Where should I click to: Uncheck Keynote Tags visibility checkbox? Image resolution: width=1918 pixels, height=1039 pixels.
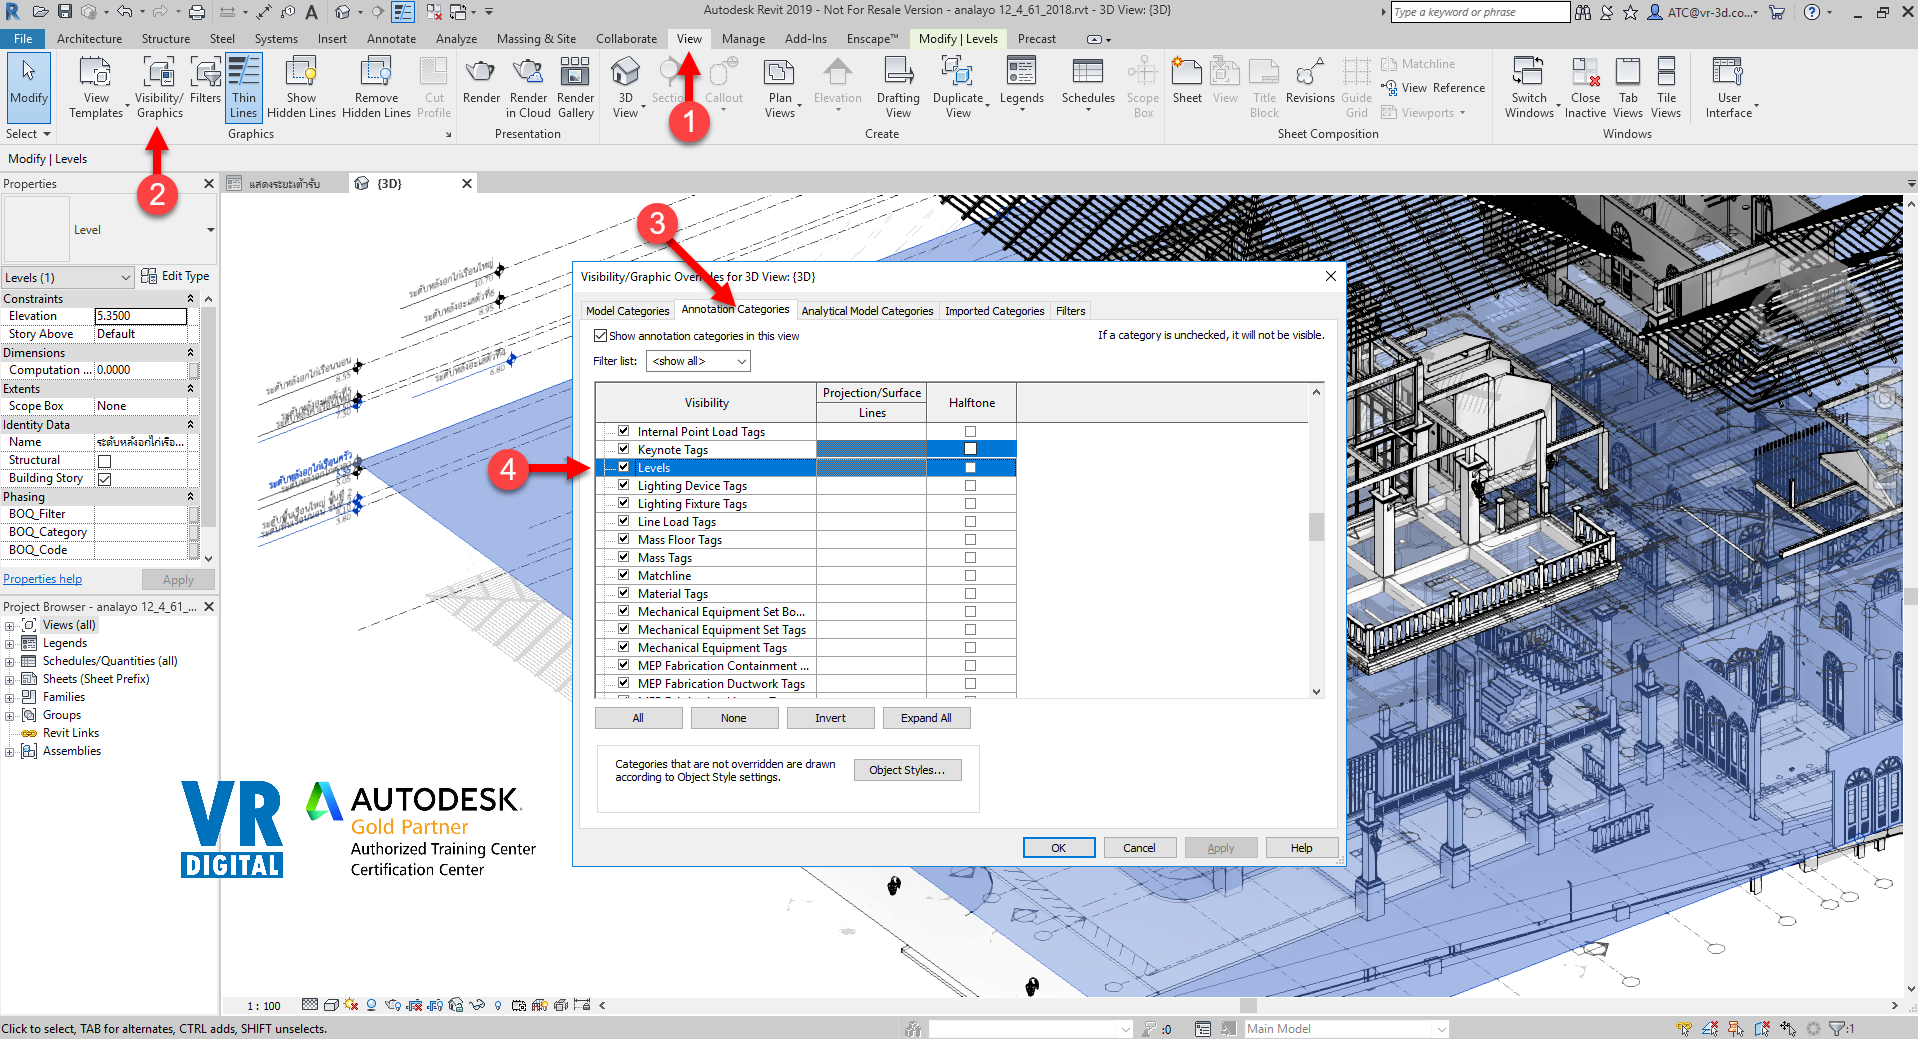pos(623,449)
